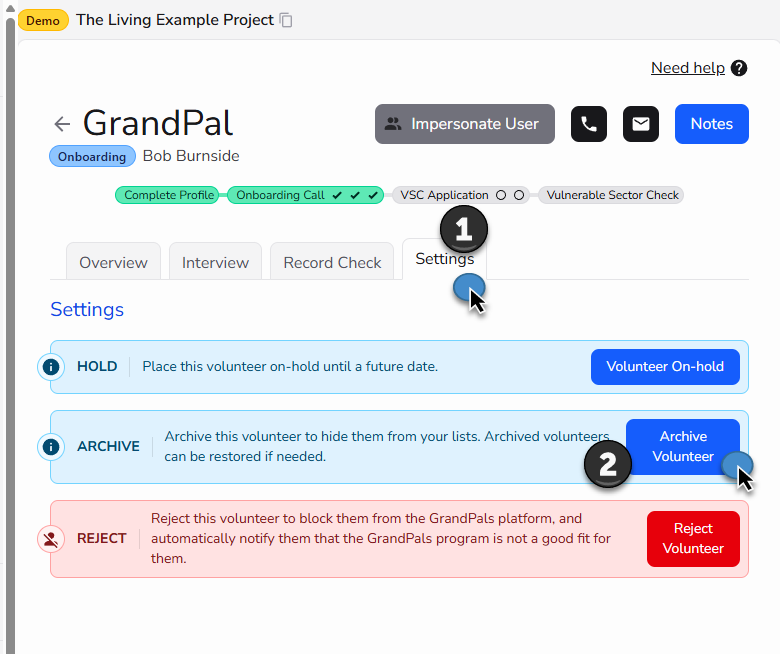Screen dimensions: 780x654
Task: Click the Volunteer On-hold button
Action: (665, 367)
